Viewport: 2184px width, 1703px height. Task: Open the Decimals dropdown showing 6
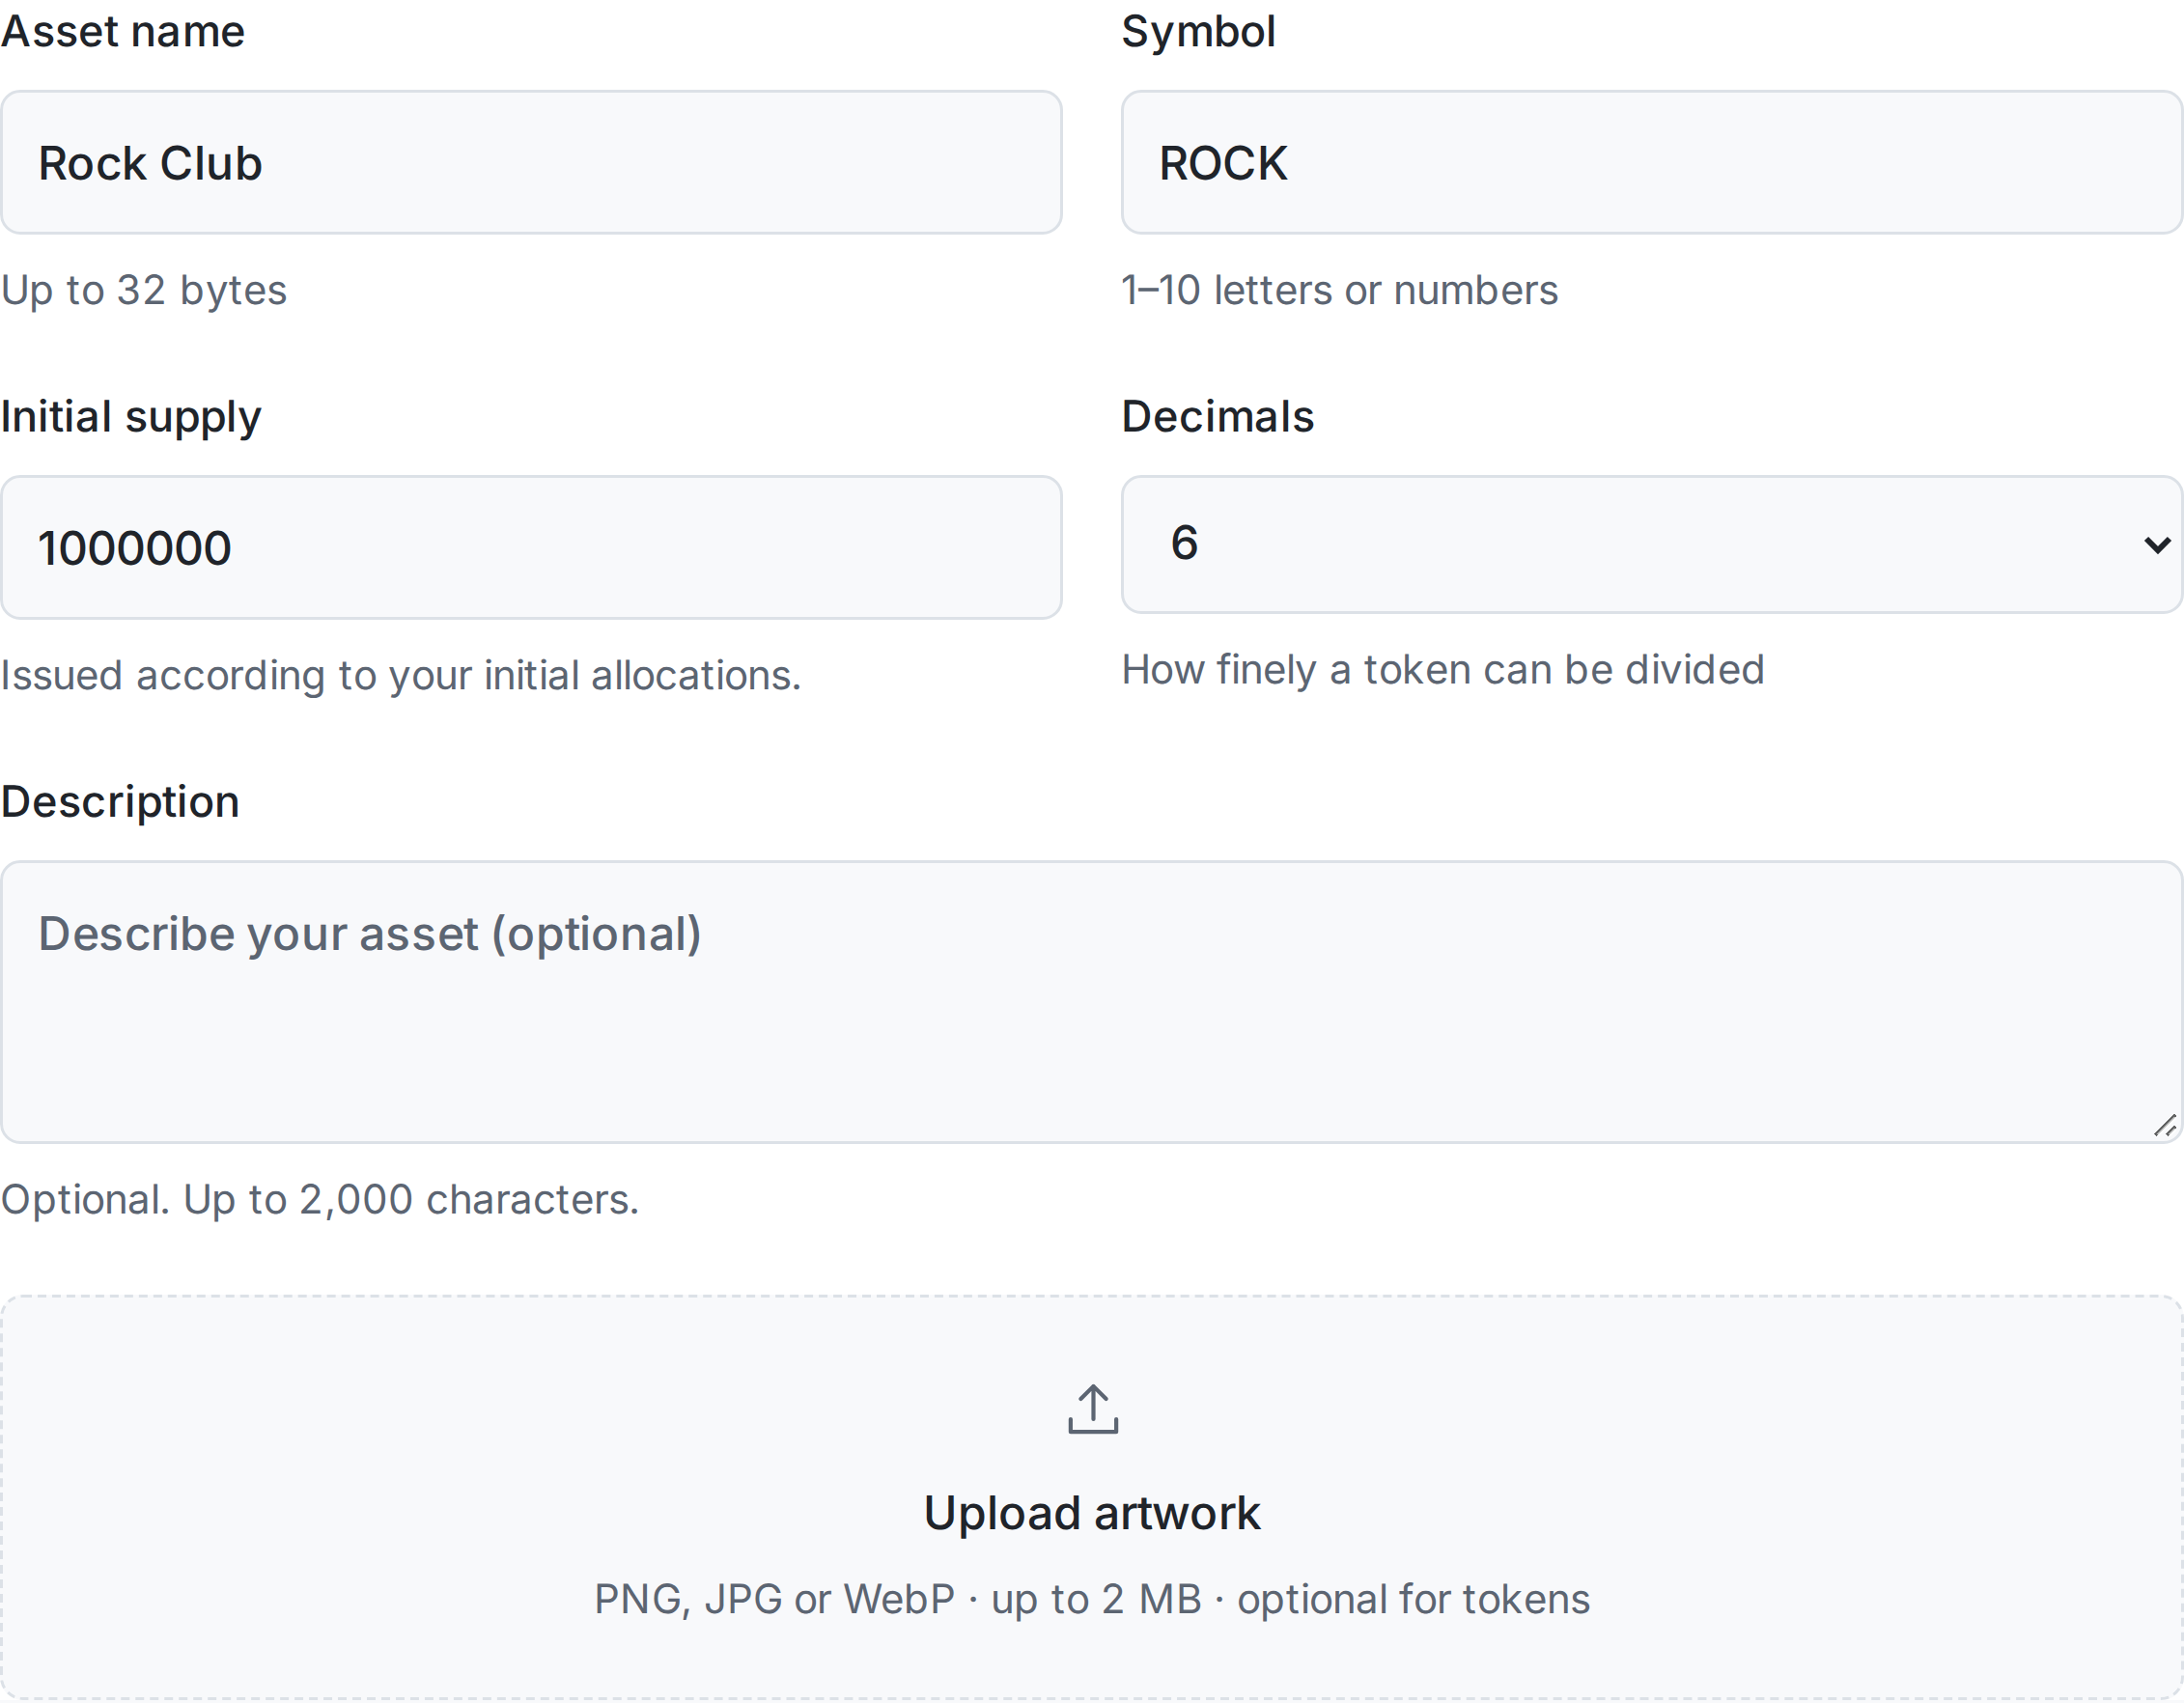click(x=1651, y=544)
